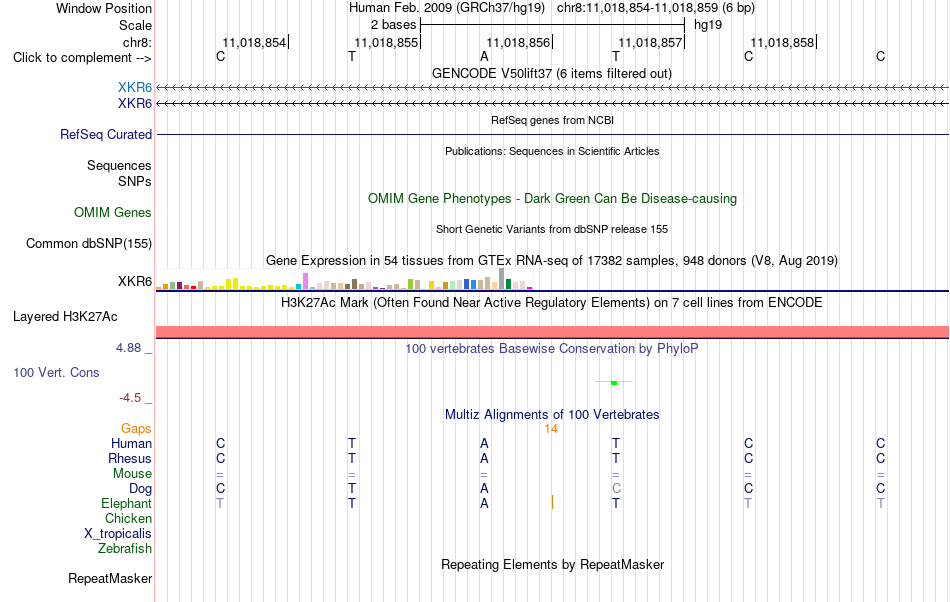Image resolution: width=950 pixels, height=602 pixels.
Task: Click the 4.88 PhyloP upper scale value
Action: (128, 348)
